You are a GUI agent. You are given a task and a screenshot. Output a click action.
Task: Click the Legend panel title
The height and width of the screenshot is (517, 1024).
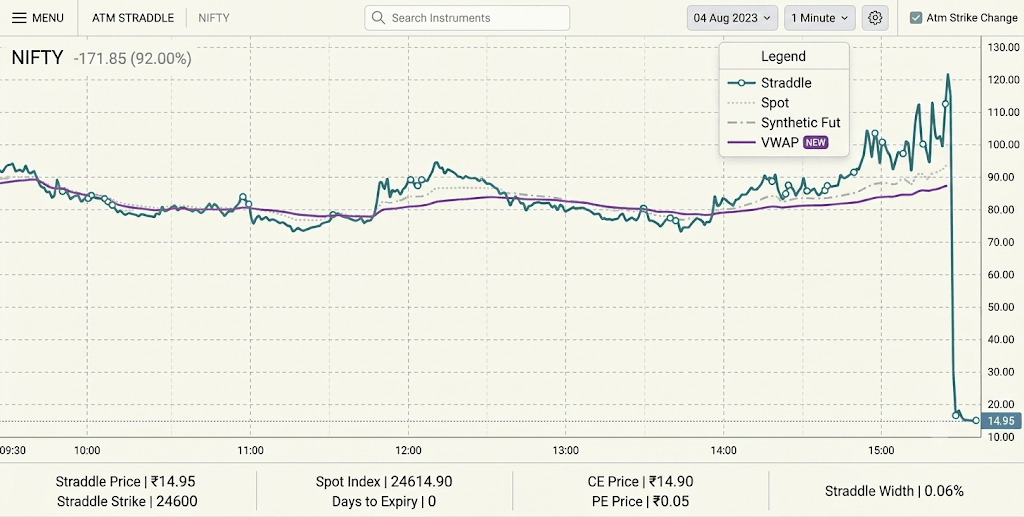783,56
